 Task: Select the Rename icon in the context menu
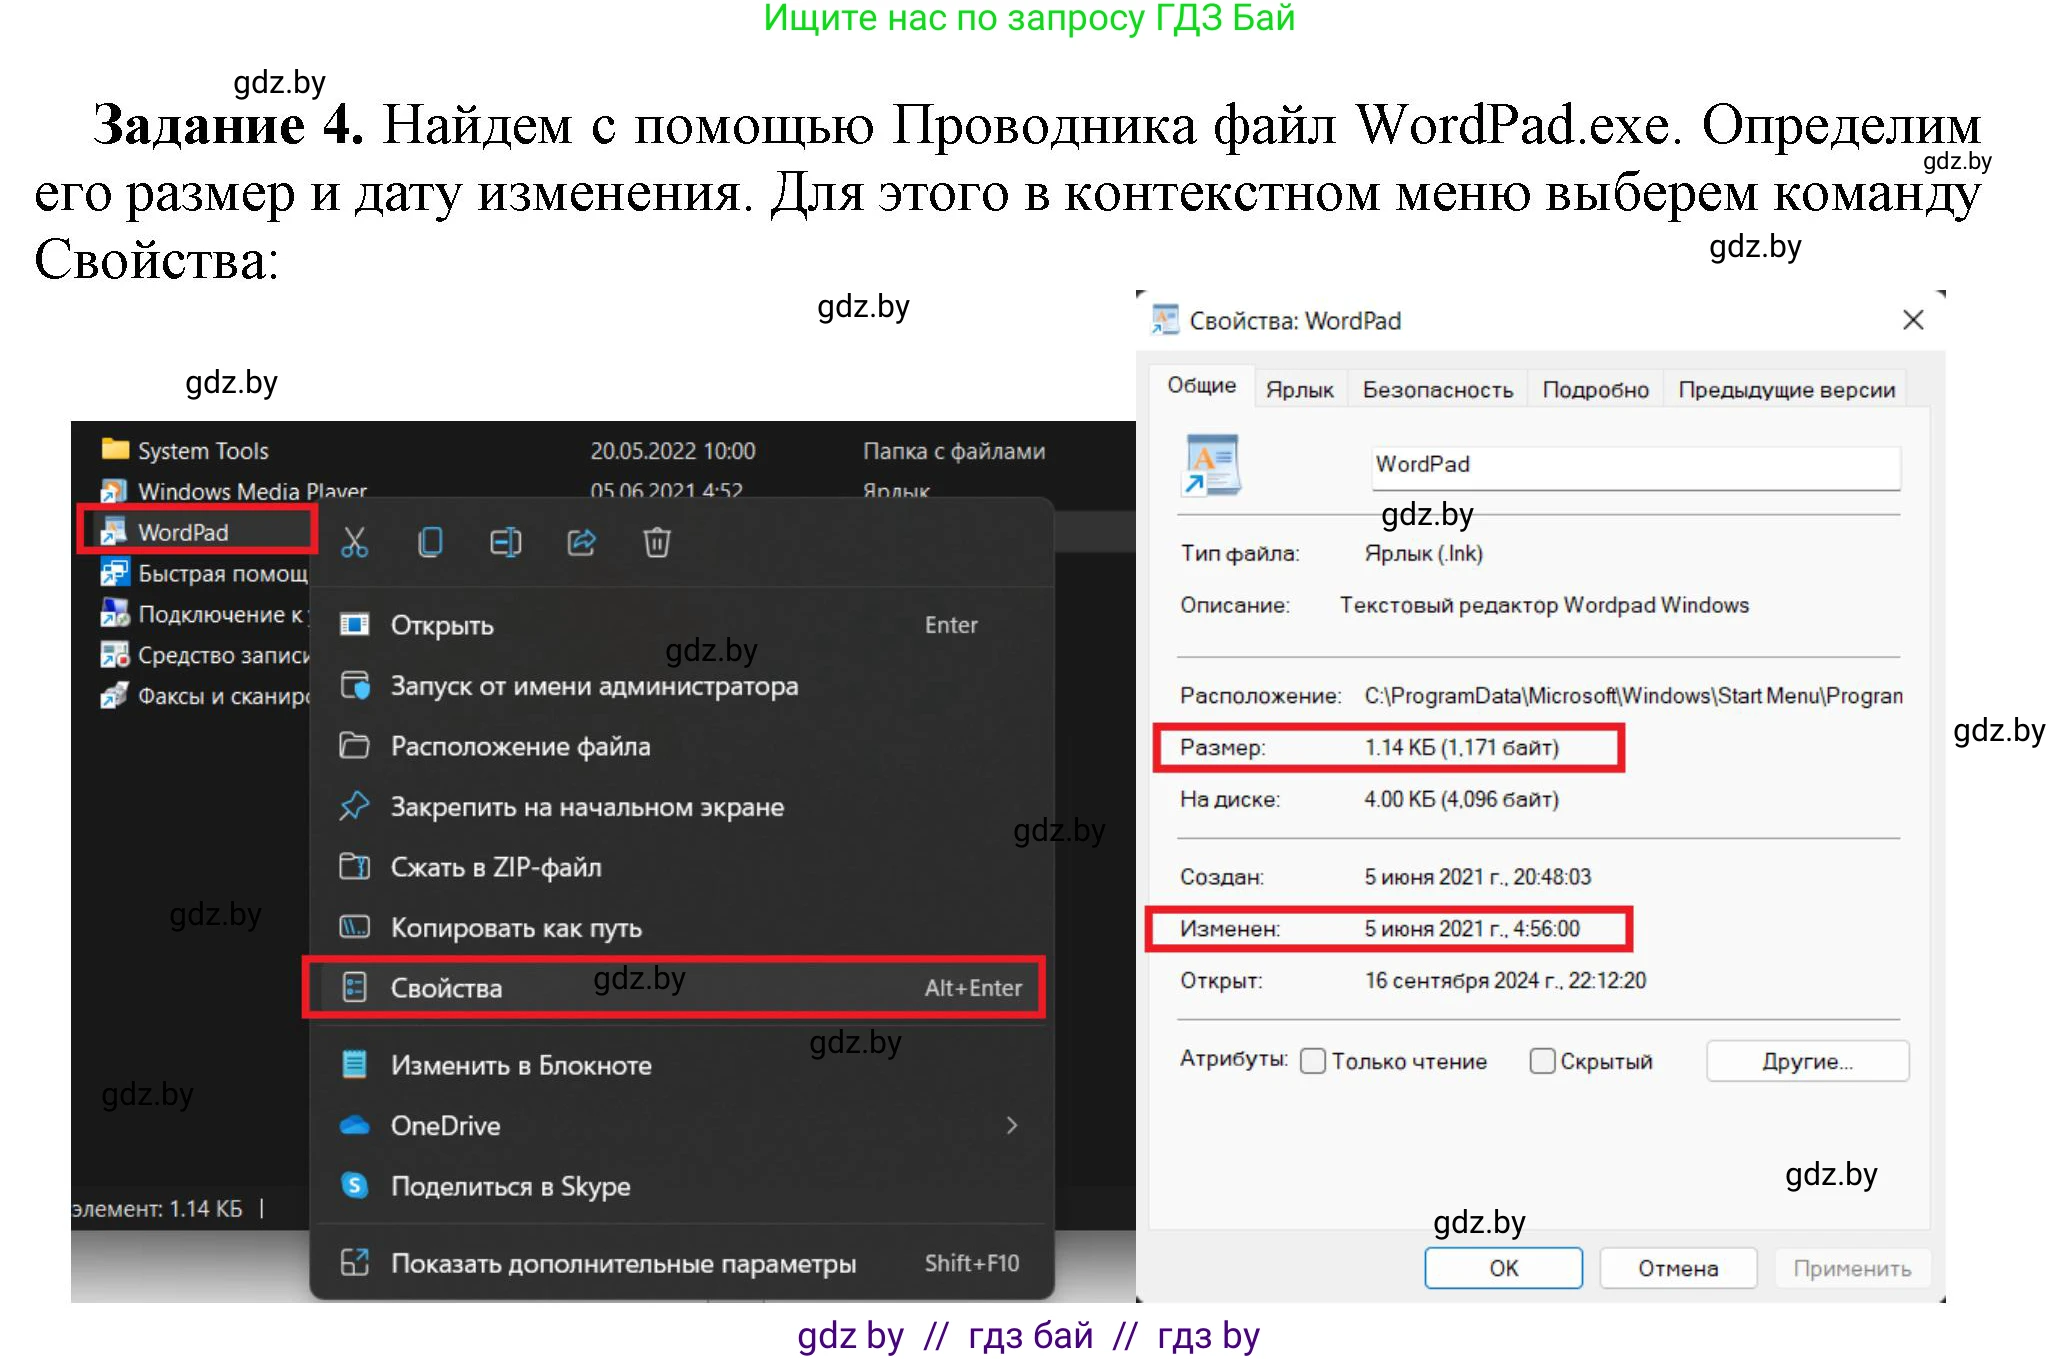click(505, 543)
